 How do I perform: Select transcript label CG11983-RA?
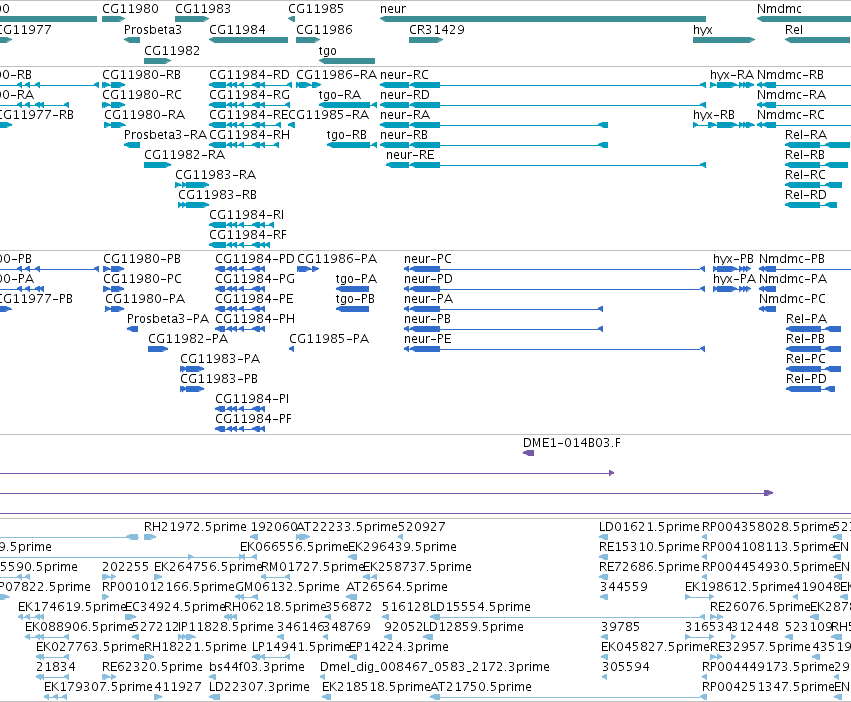[215, 175]
